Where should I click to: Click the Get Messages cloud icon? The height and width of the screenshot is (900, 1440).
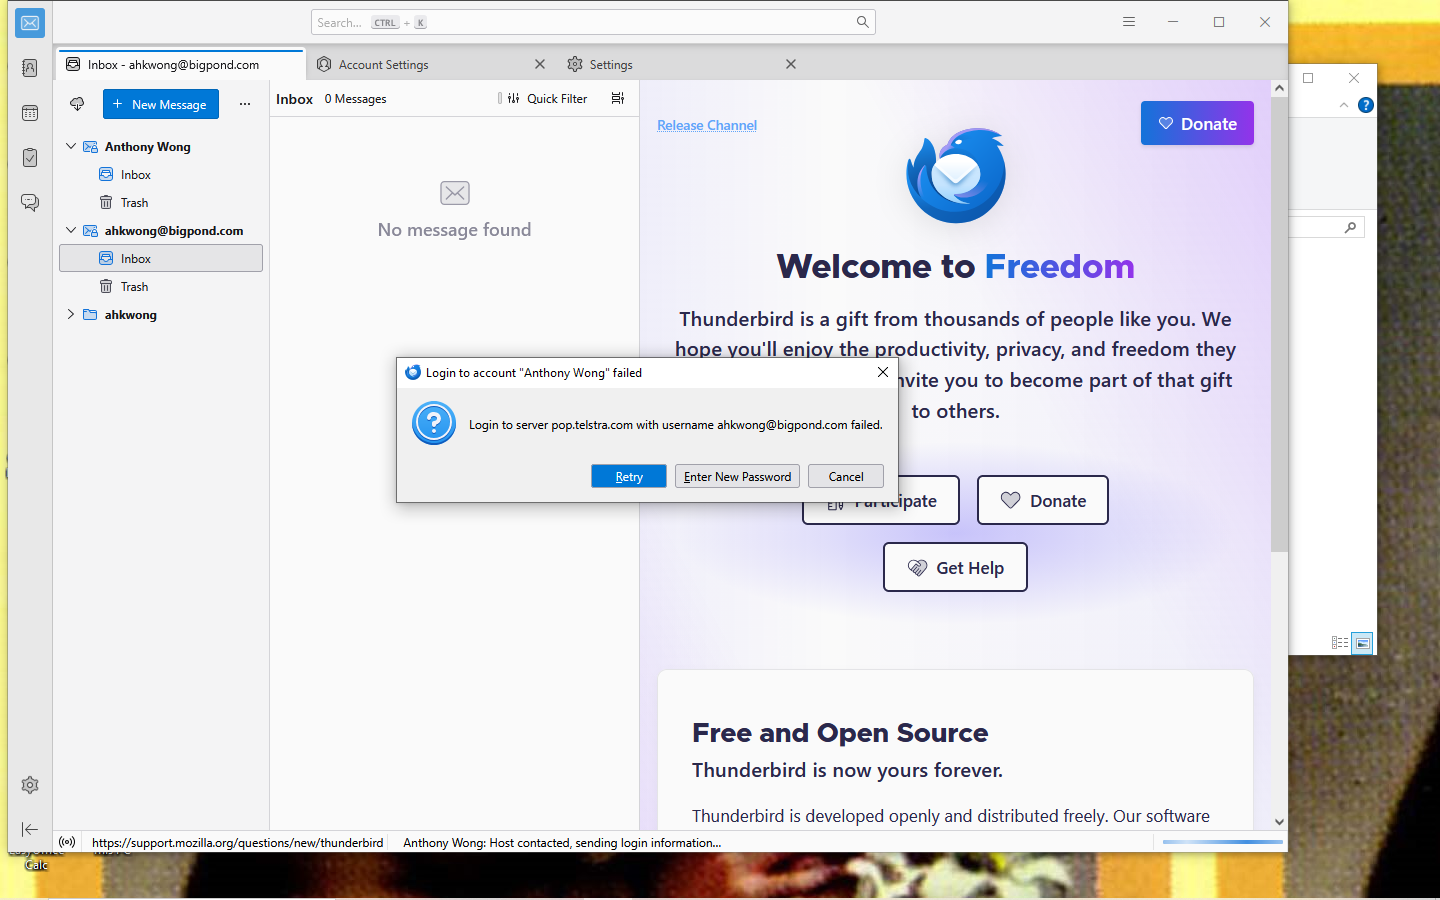coord(77,104)
